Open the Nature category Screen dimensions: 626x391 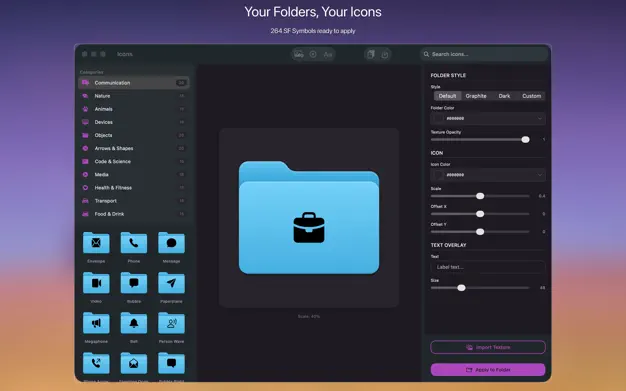(x=134, y=96)
